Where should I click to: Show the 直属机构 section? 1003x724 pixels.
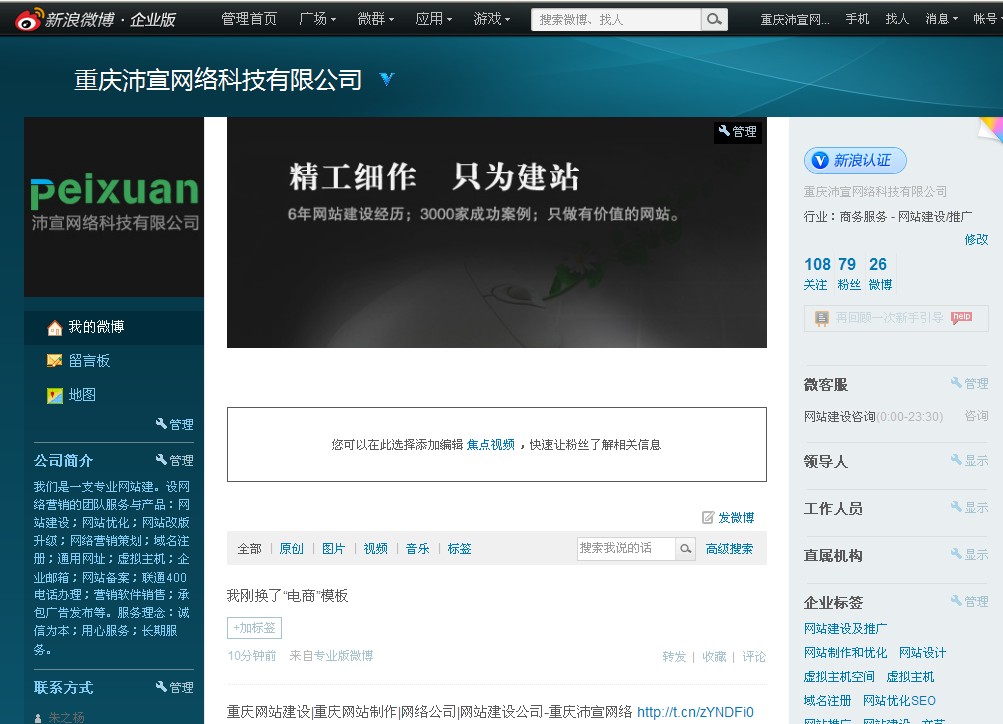coord(968,555)
